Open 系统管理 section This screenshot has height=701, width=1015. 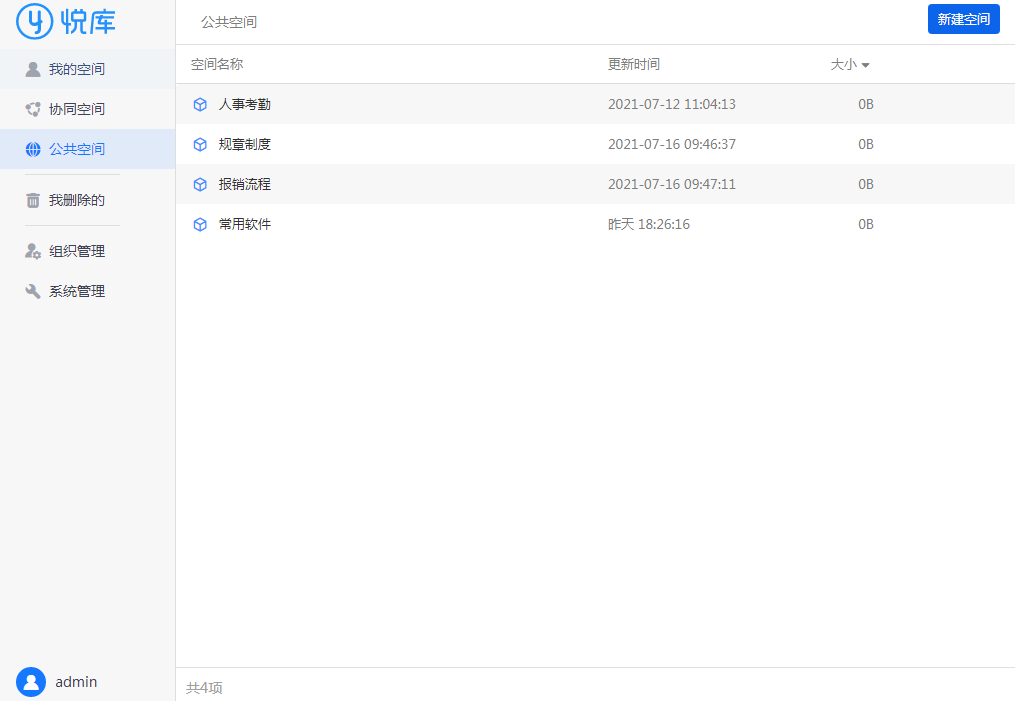tap(87, 291)
